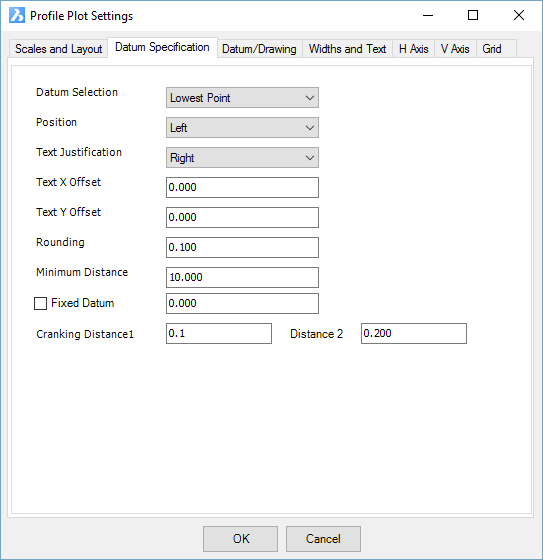Maximize the Profile Plot Settings window
This screenshot has height=560, width=543.
(x=473, y=15)
